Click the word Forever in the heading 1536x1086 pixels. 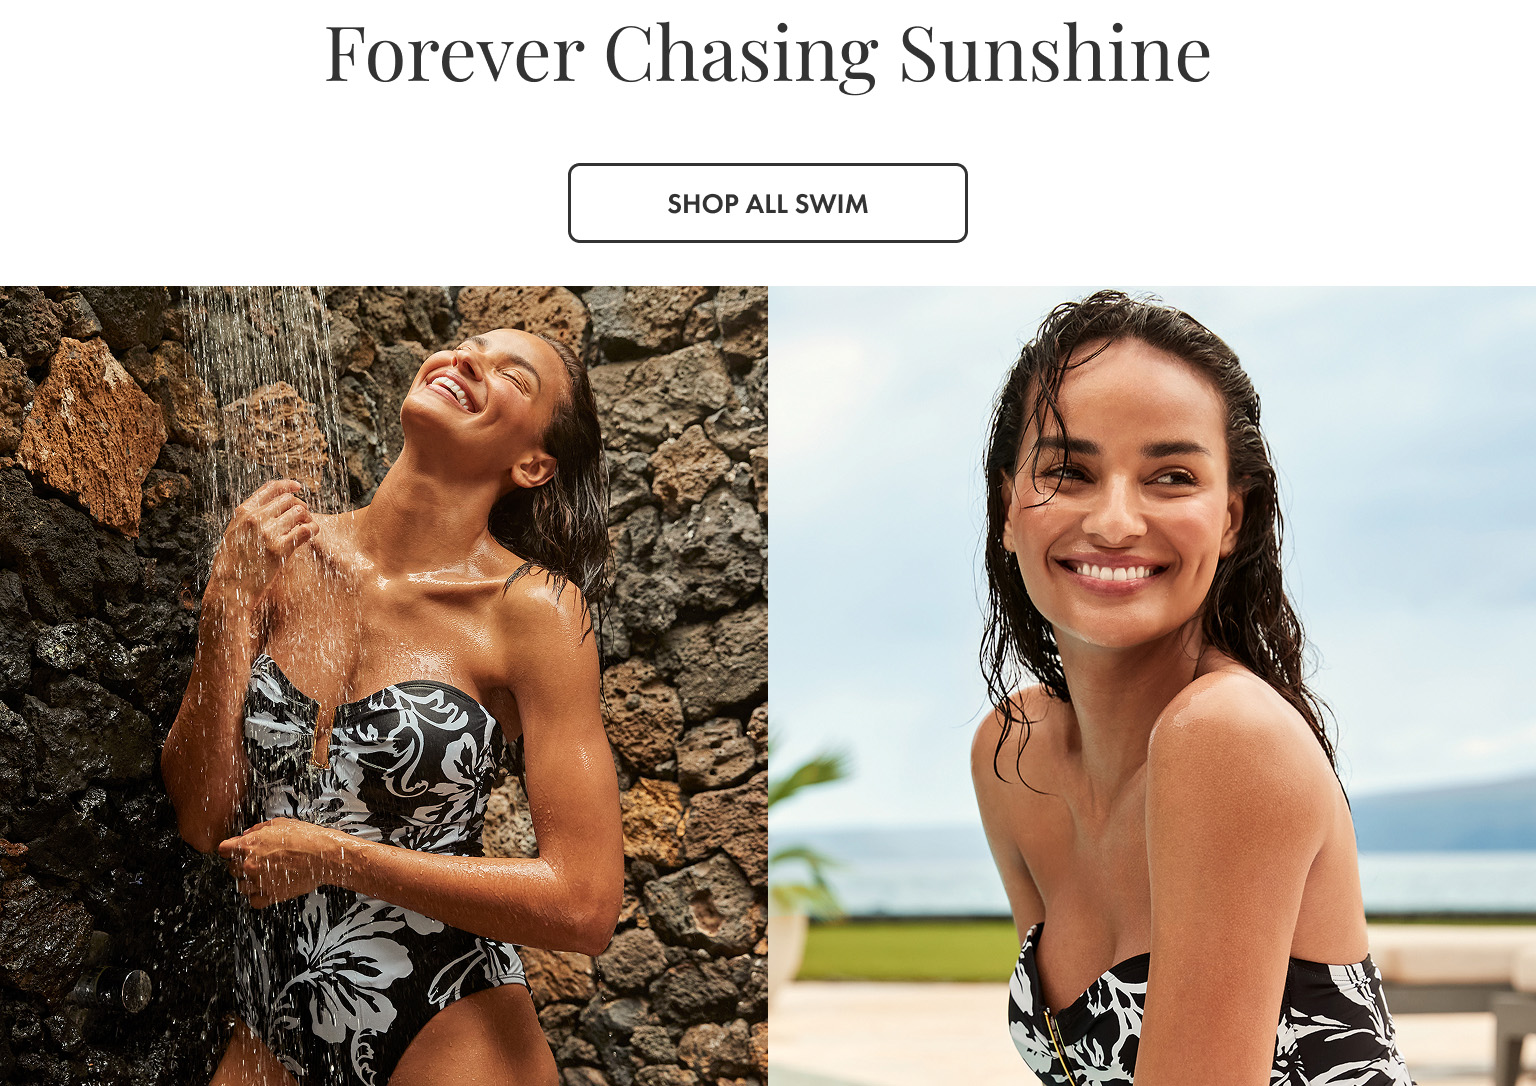[x=454, y=54]
